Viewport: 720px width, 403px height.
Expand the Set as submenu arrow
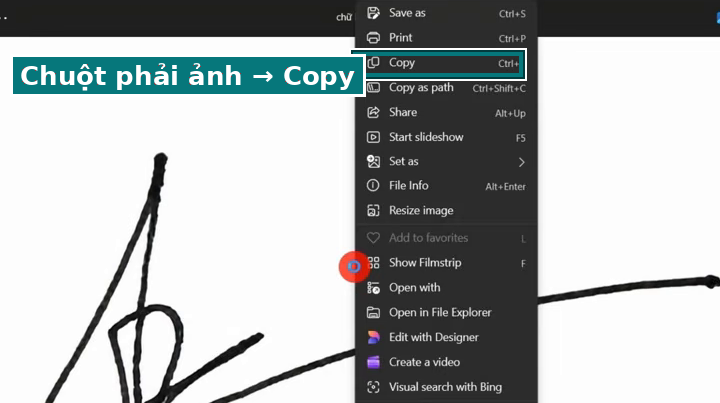pos(522,162)
